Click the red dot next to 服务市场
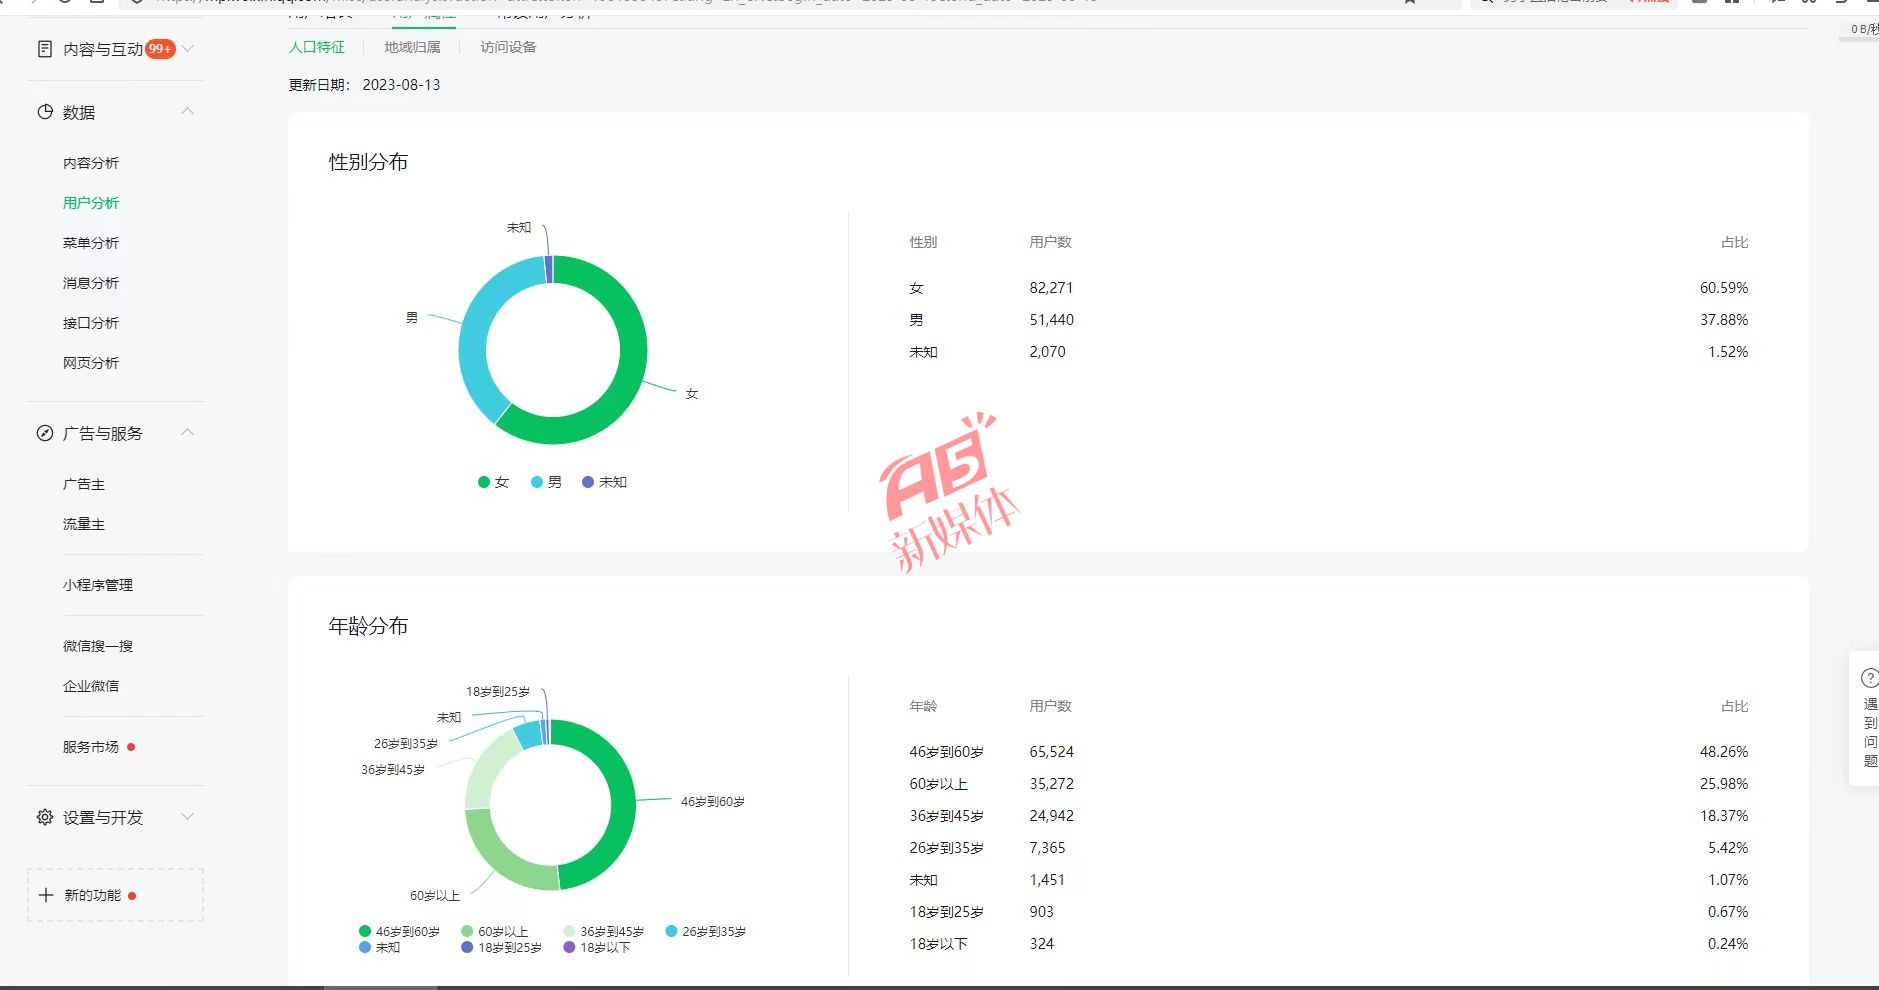1879x990 pixels. (131, 747)
